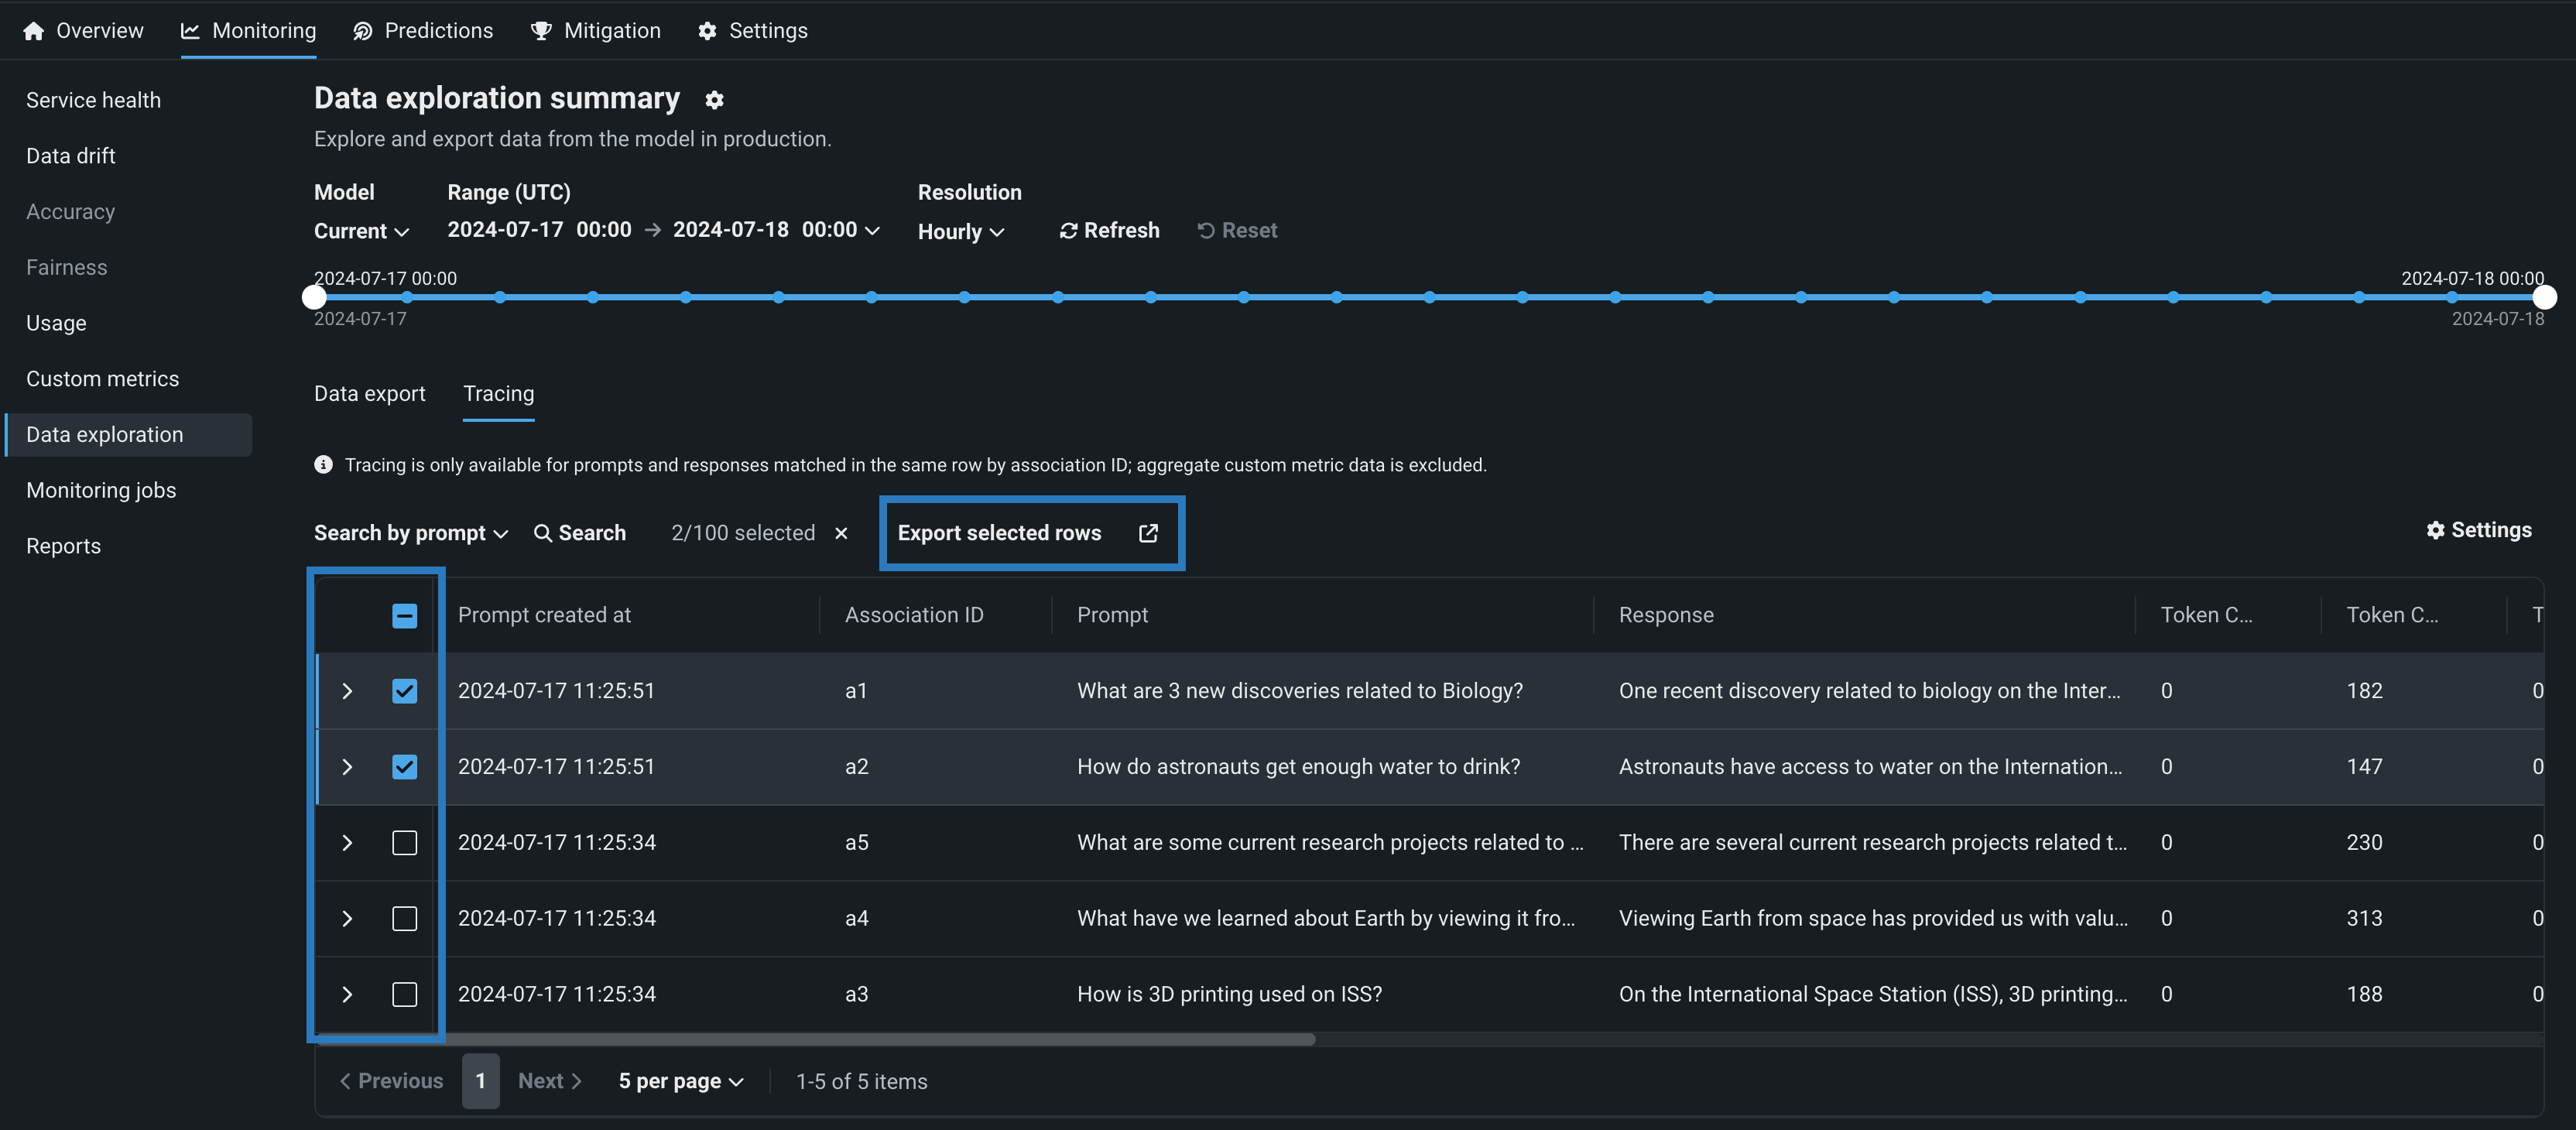Viewport: 2576px width, 1130px height.
Task: Open the Predictions tab in top navigation
Action: tap(422, 31)
